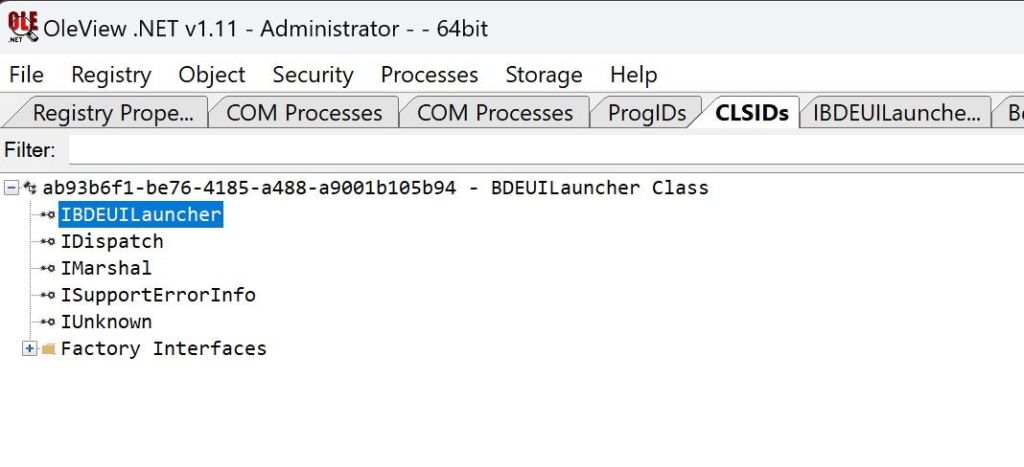Open the Registry menu
The image size is (1024, 467).
tap(111, 75)
